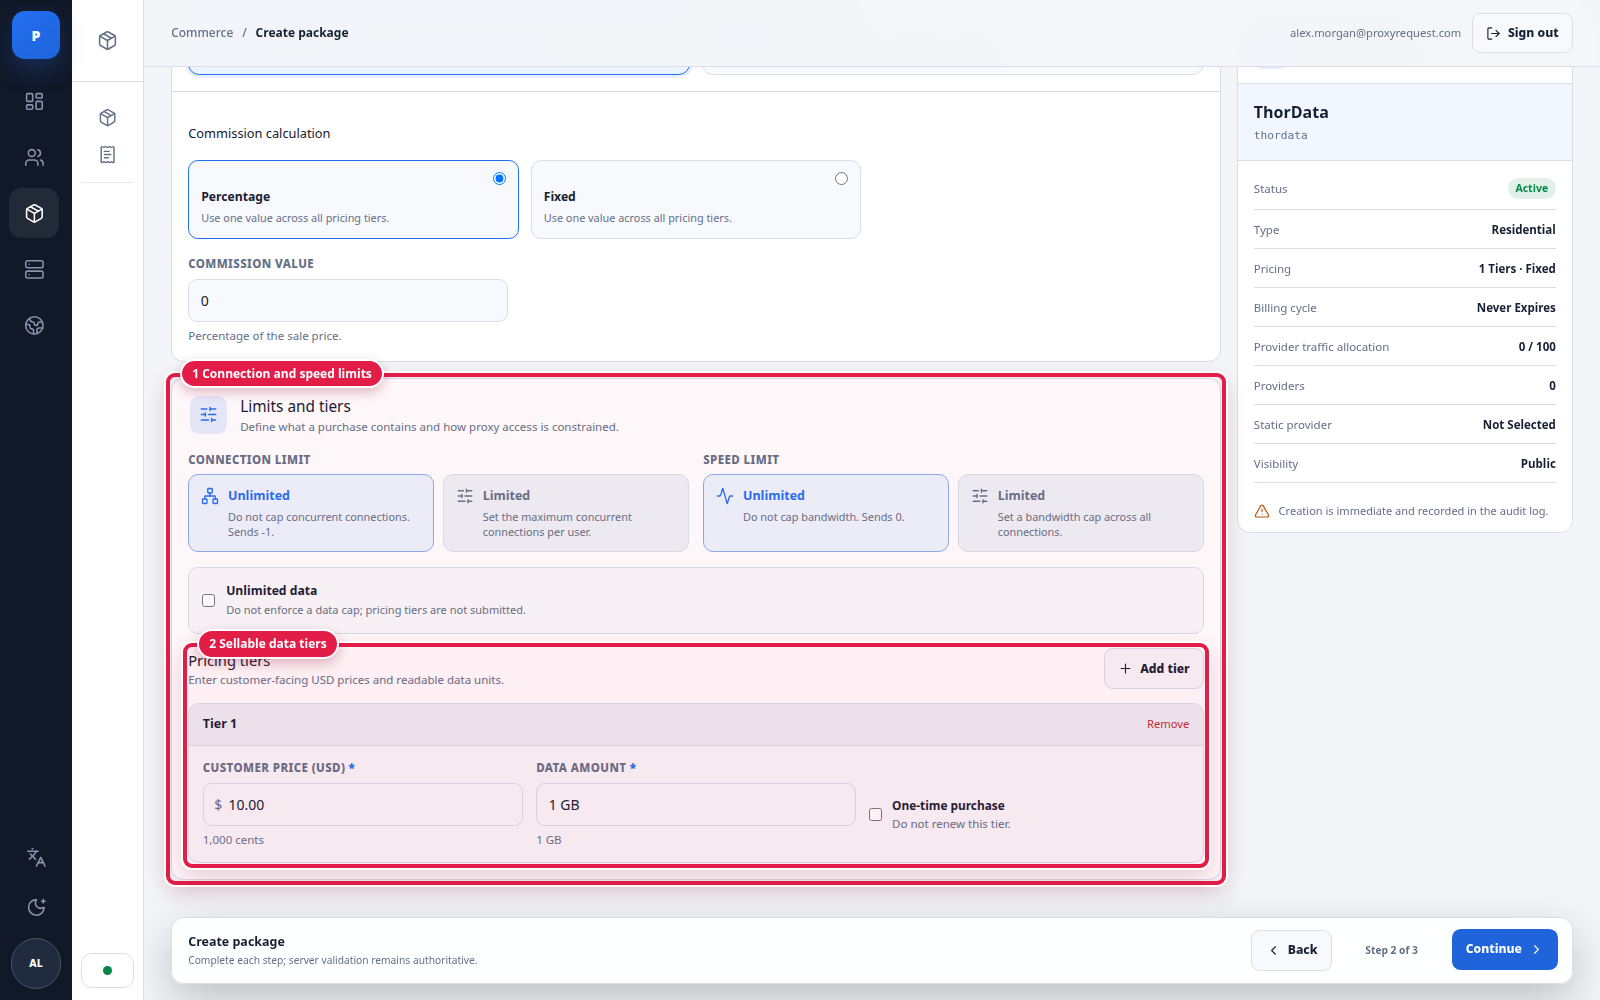Click the 'Step 2 of 3' indicator
The image size is (1600, 1000).
[x=1391, y=950]
